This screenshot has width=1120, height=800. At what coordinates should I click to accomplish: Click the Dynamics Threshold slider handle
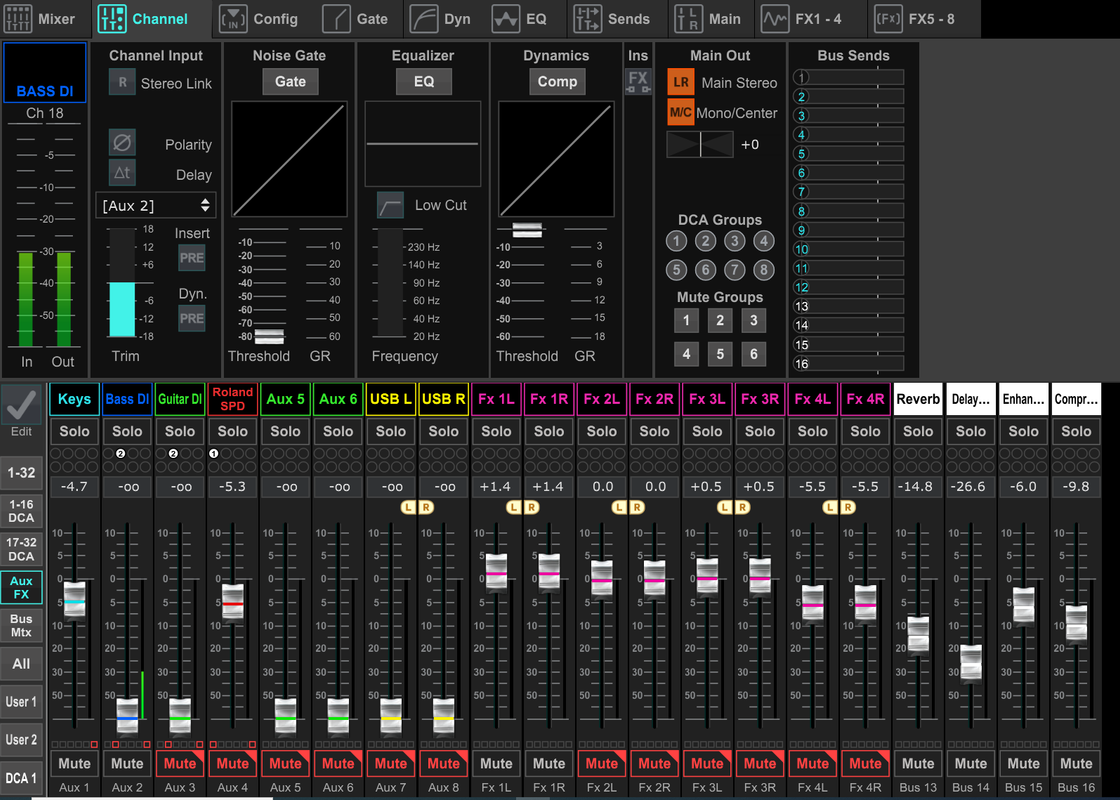point(527,230)
